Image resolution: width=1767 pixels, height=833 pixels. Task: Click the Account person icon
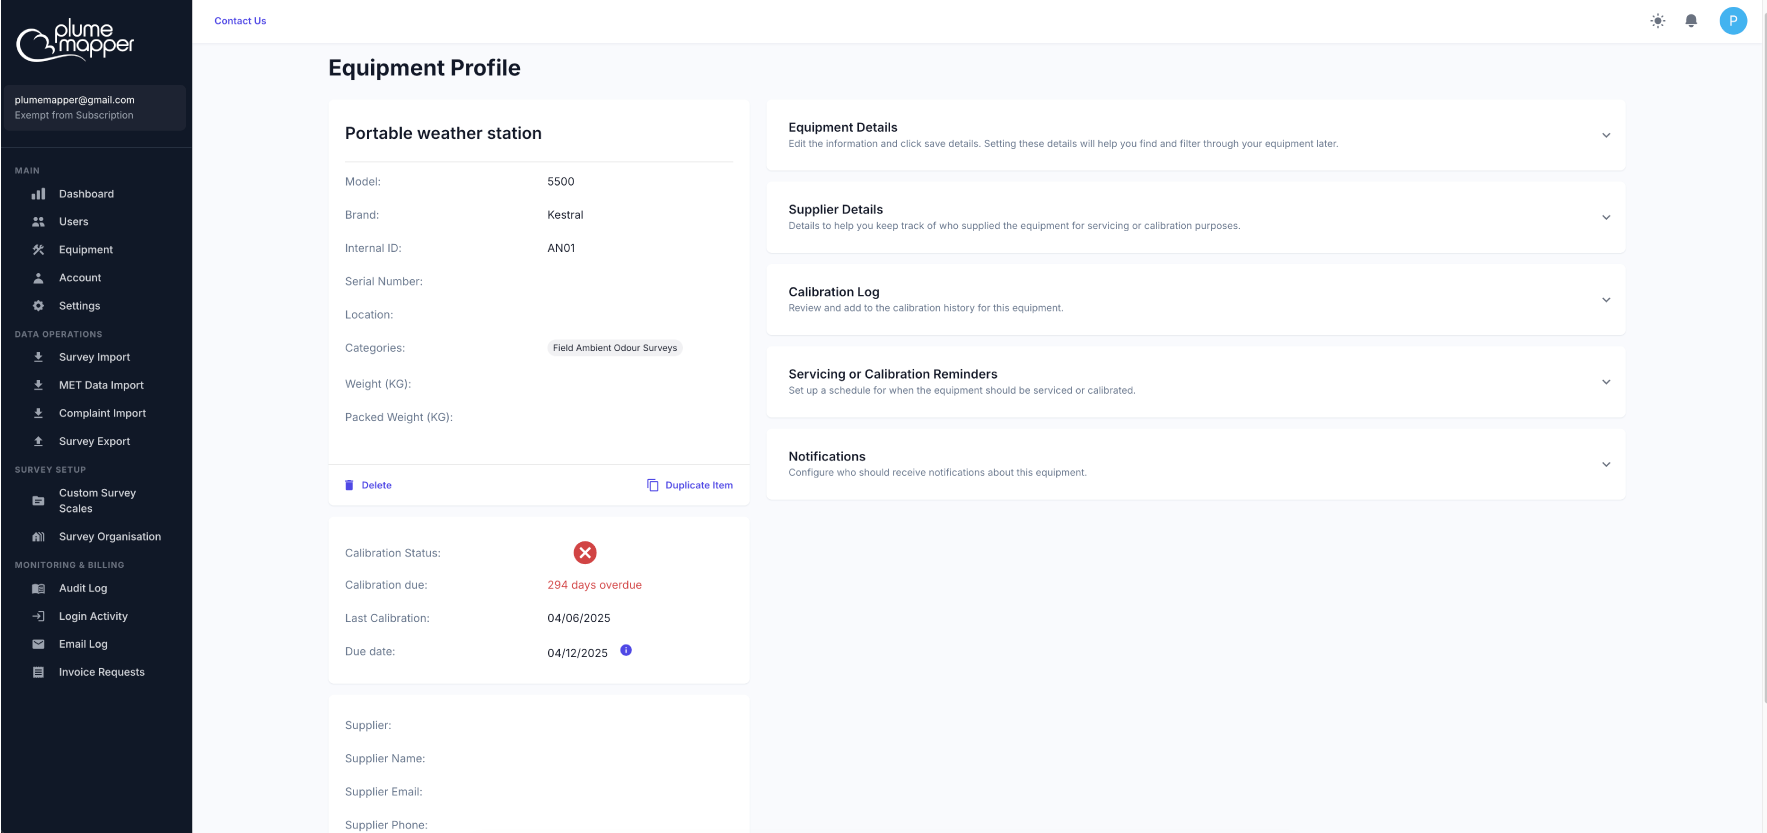(38, 278)
